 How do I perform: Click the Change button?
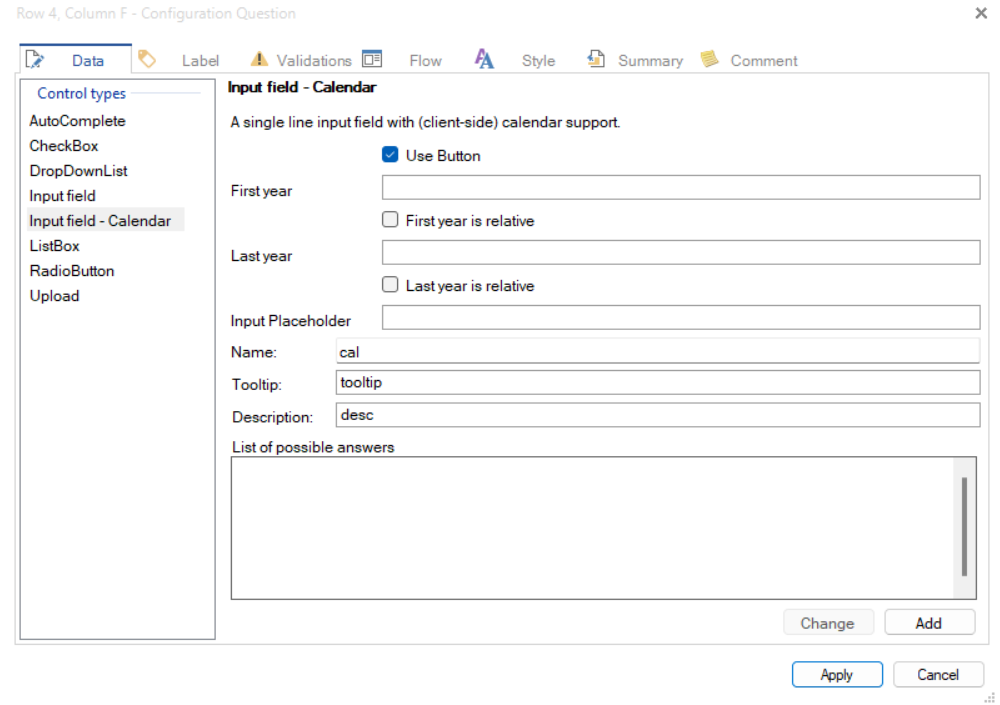pyautogui.click(x=827, y=623)
